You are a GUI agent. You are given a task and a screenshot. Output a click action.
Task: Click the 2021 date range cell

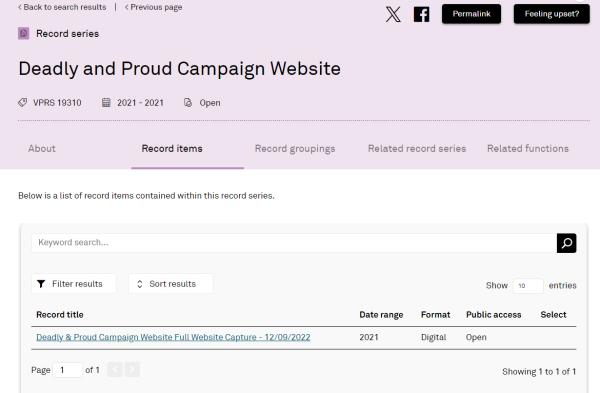tap(369, 337)
